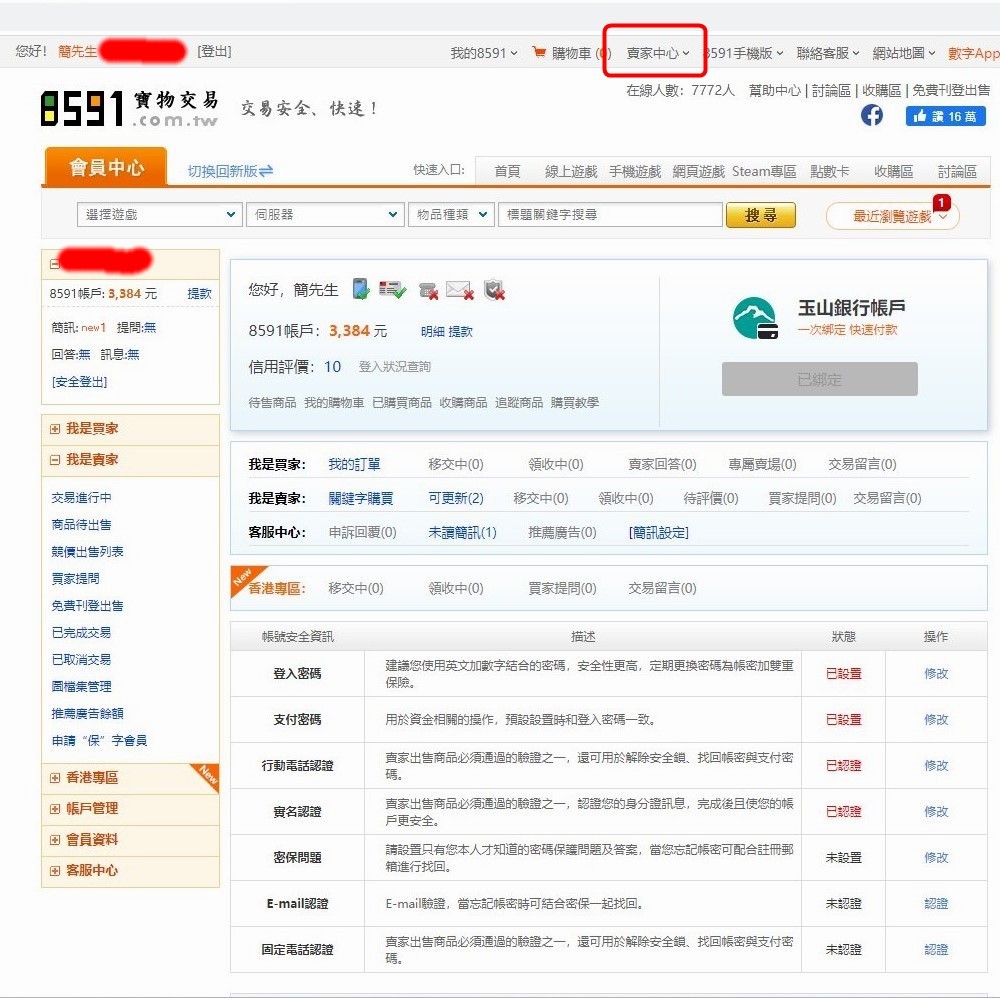1000x998 pixels.
Task: Click the email envelope verification icon
Action: coord(459,290)
